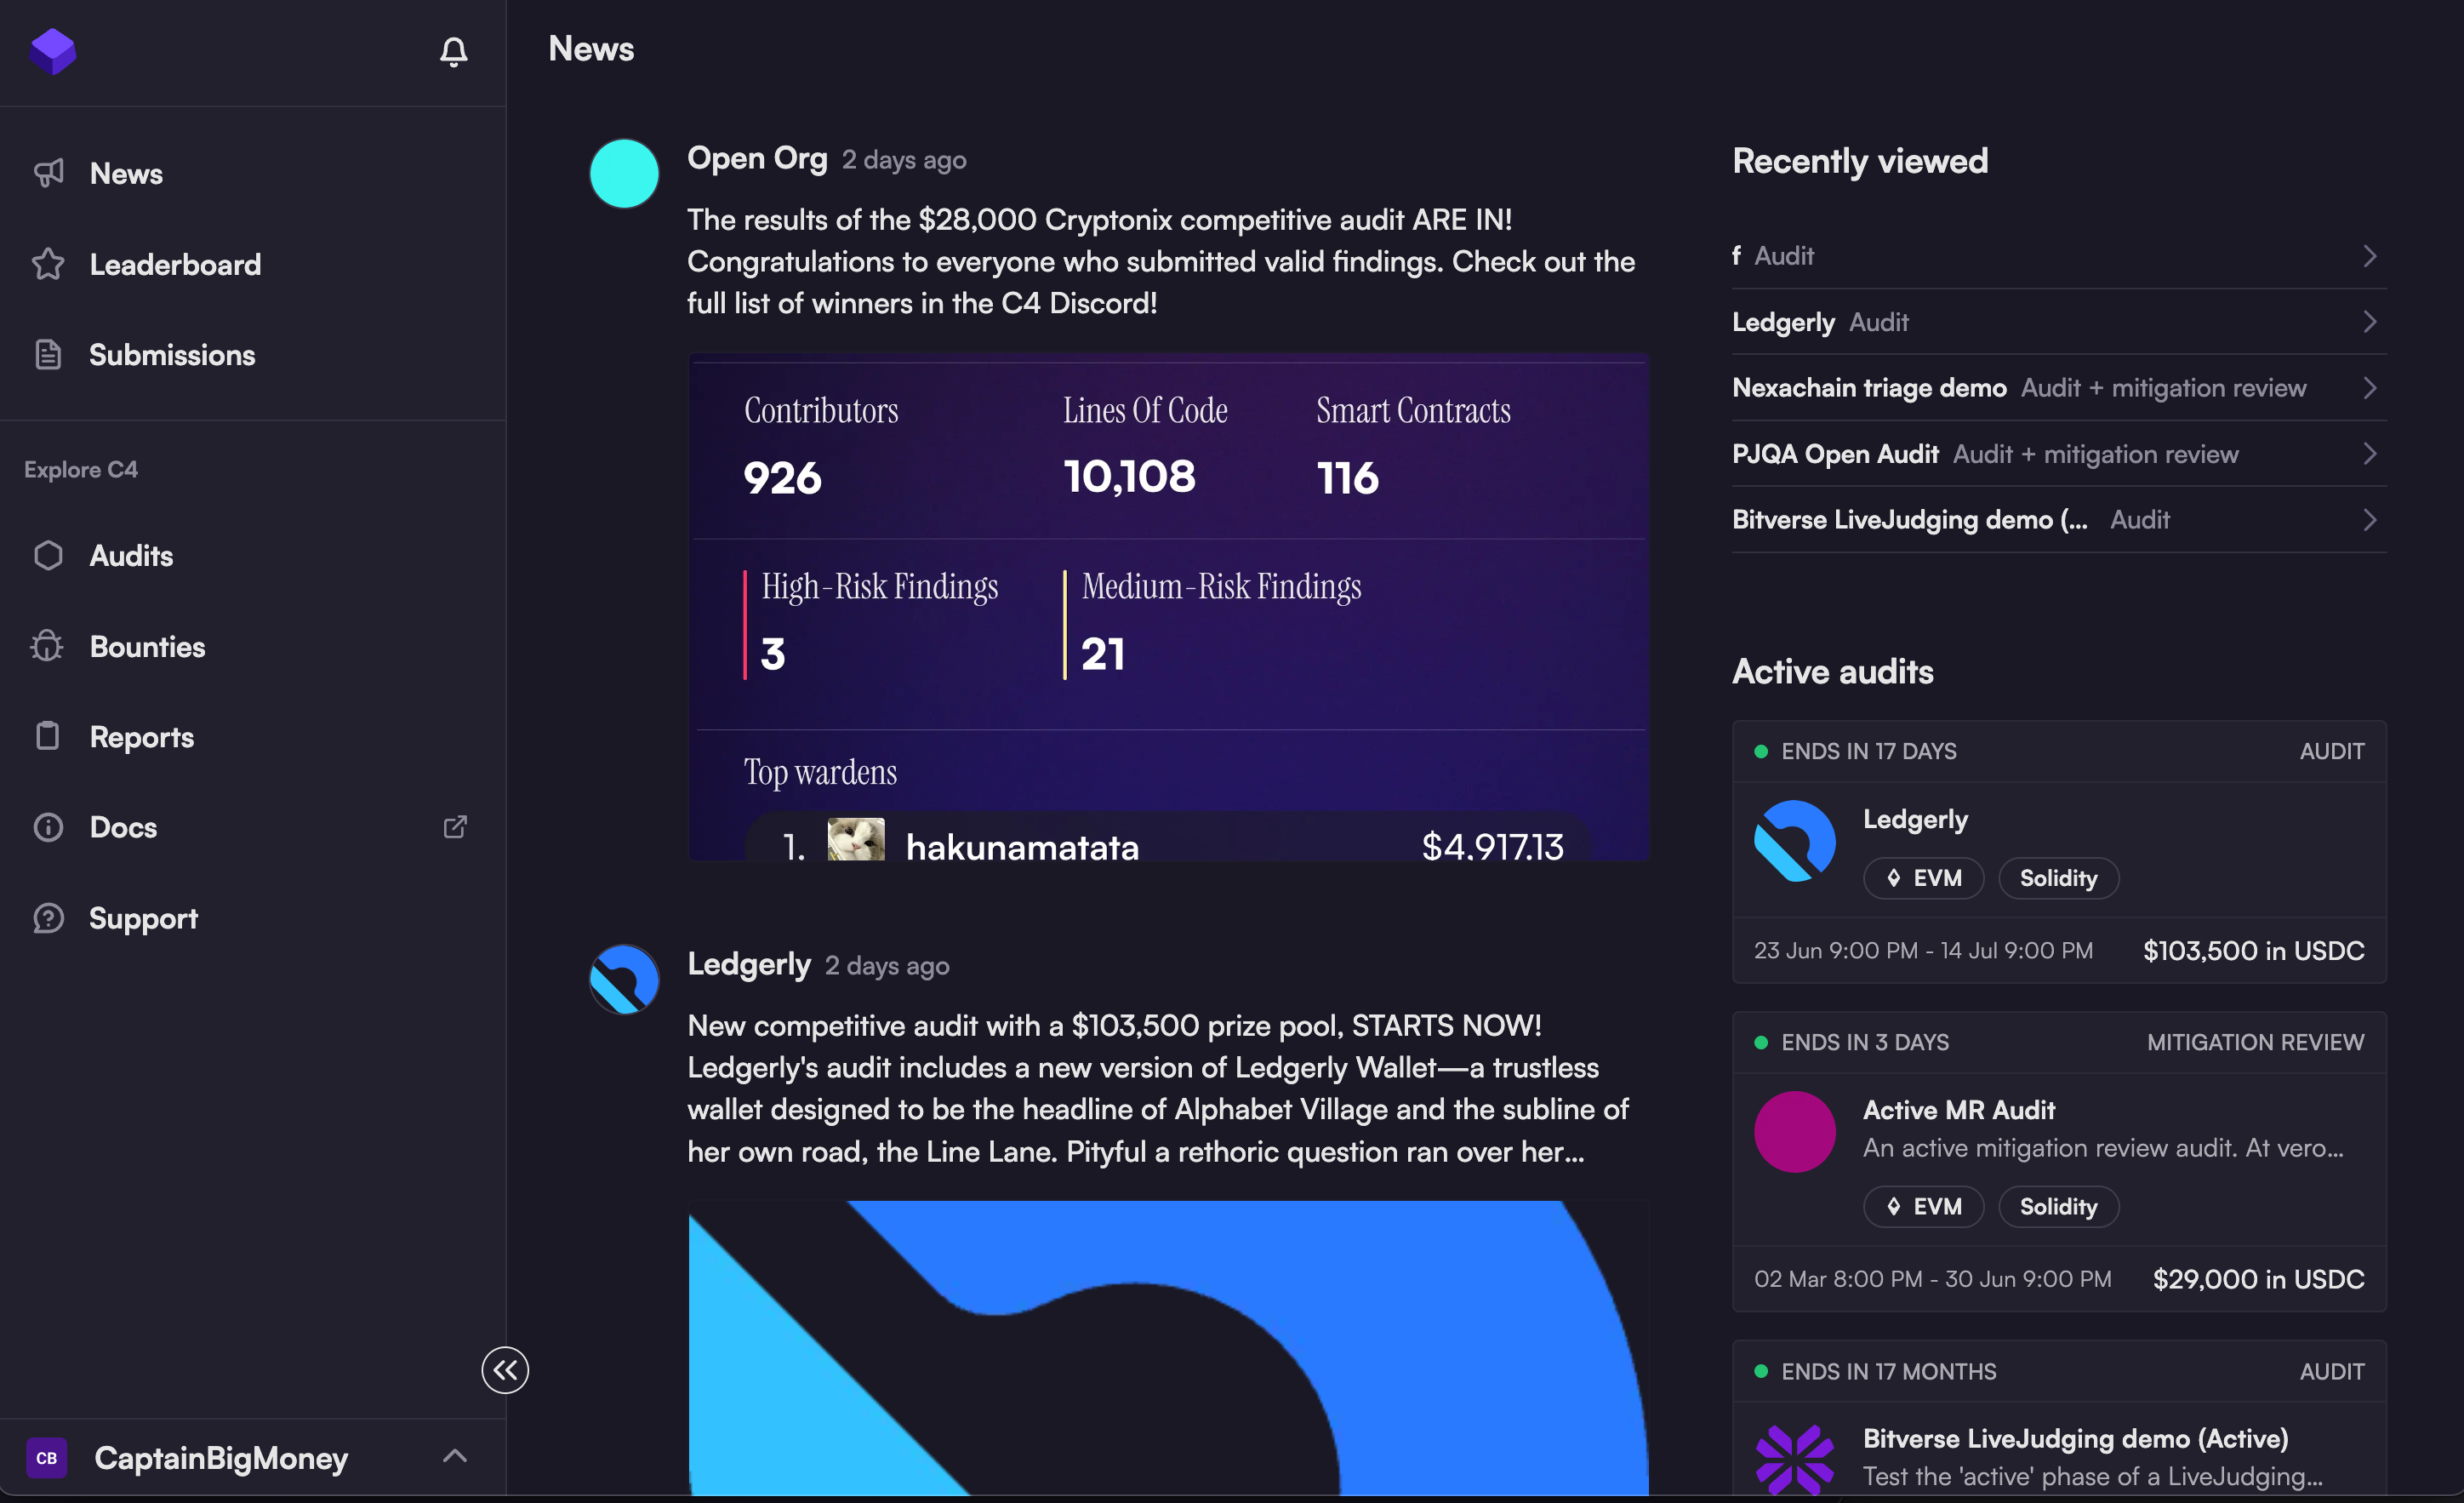Click the purple cube logo

coord(53,51)
